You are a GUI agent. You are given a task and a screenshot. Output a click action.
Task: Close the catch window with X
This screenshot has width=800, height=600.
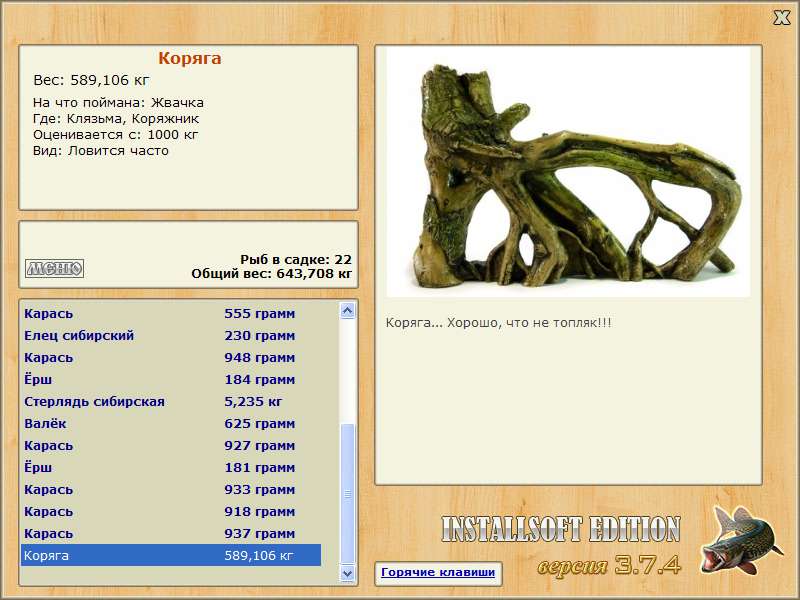coord(782,17)
